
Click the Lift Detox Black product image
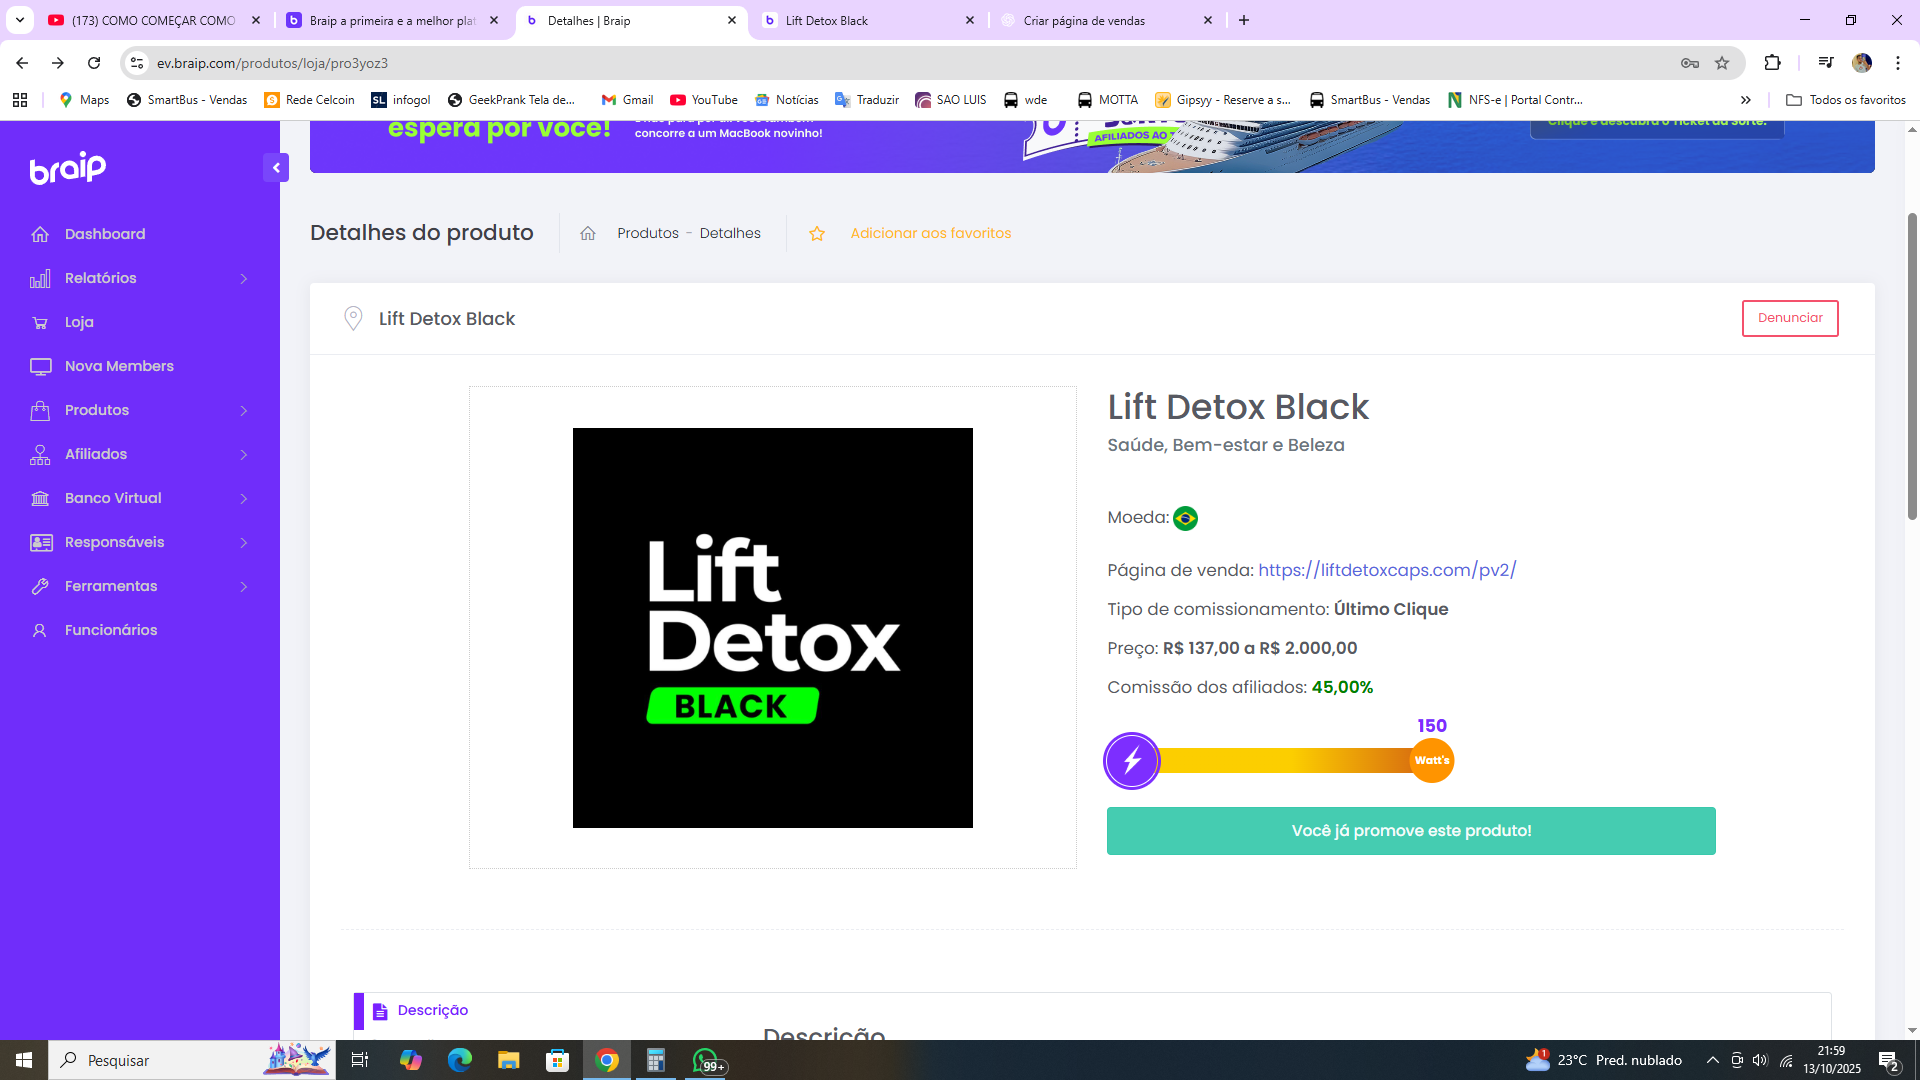[x=772, y=627]
